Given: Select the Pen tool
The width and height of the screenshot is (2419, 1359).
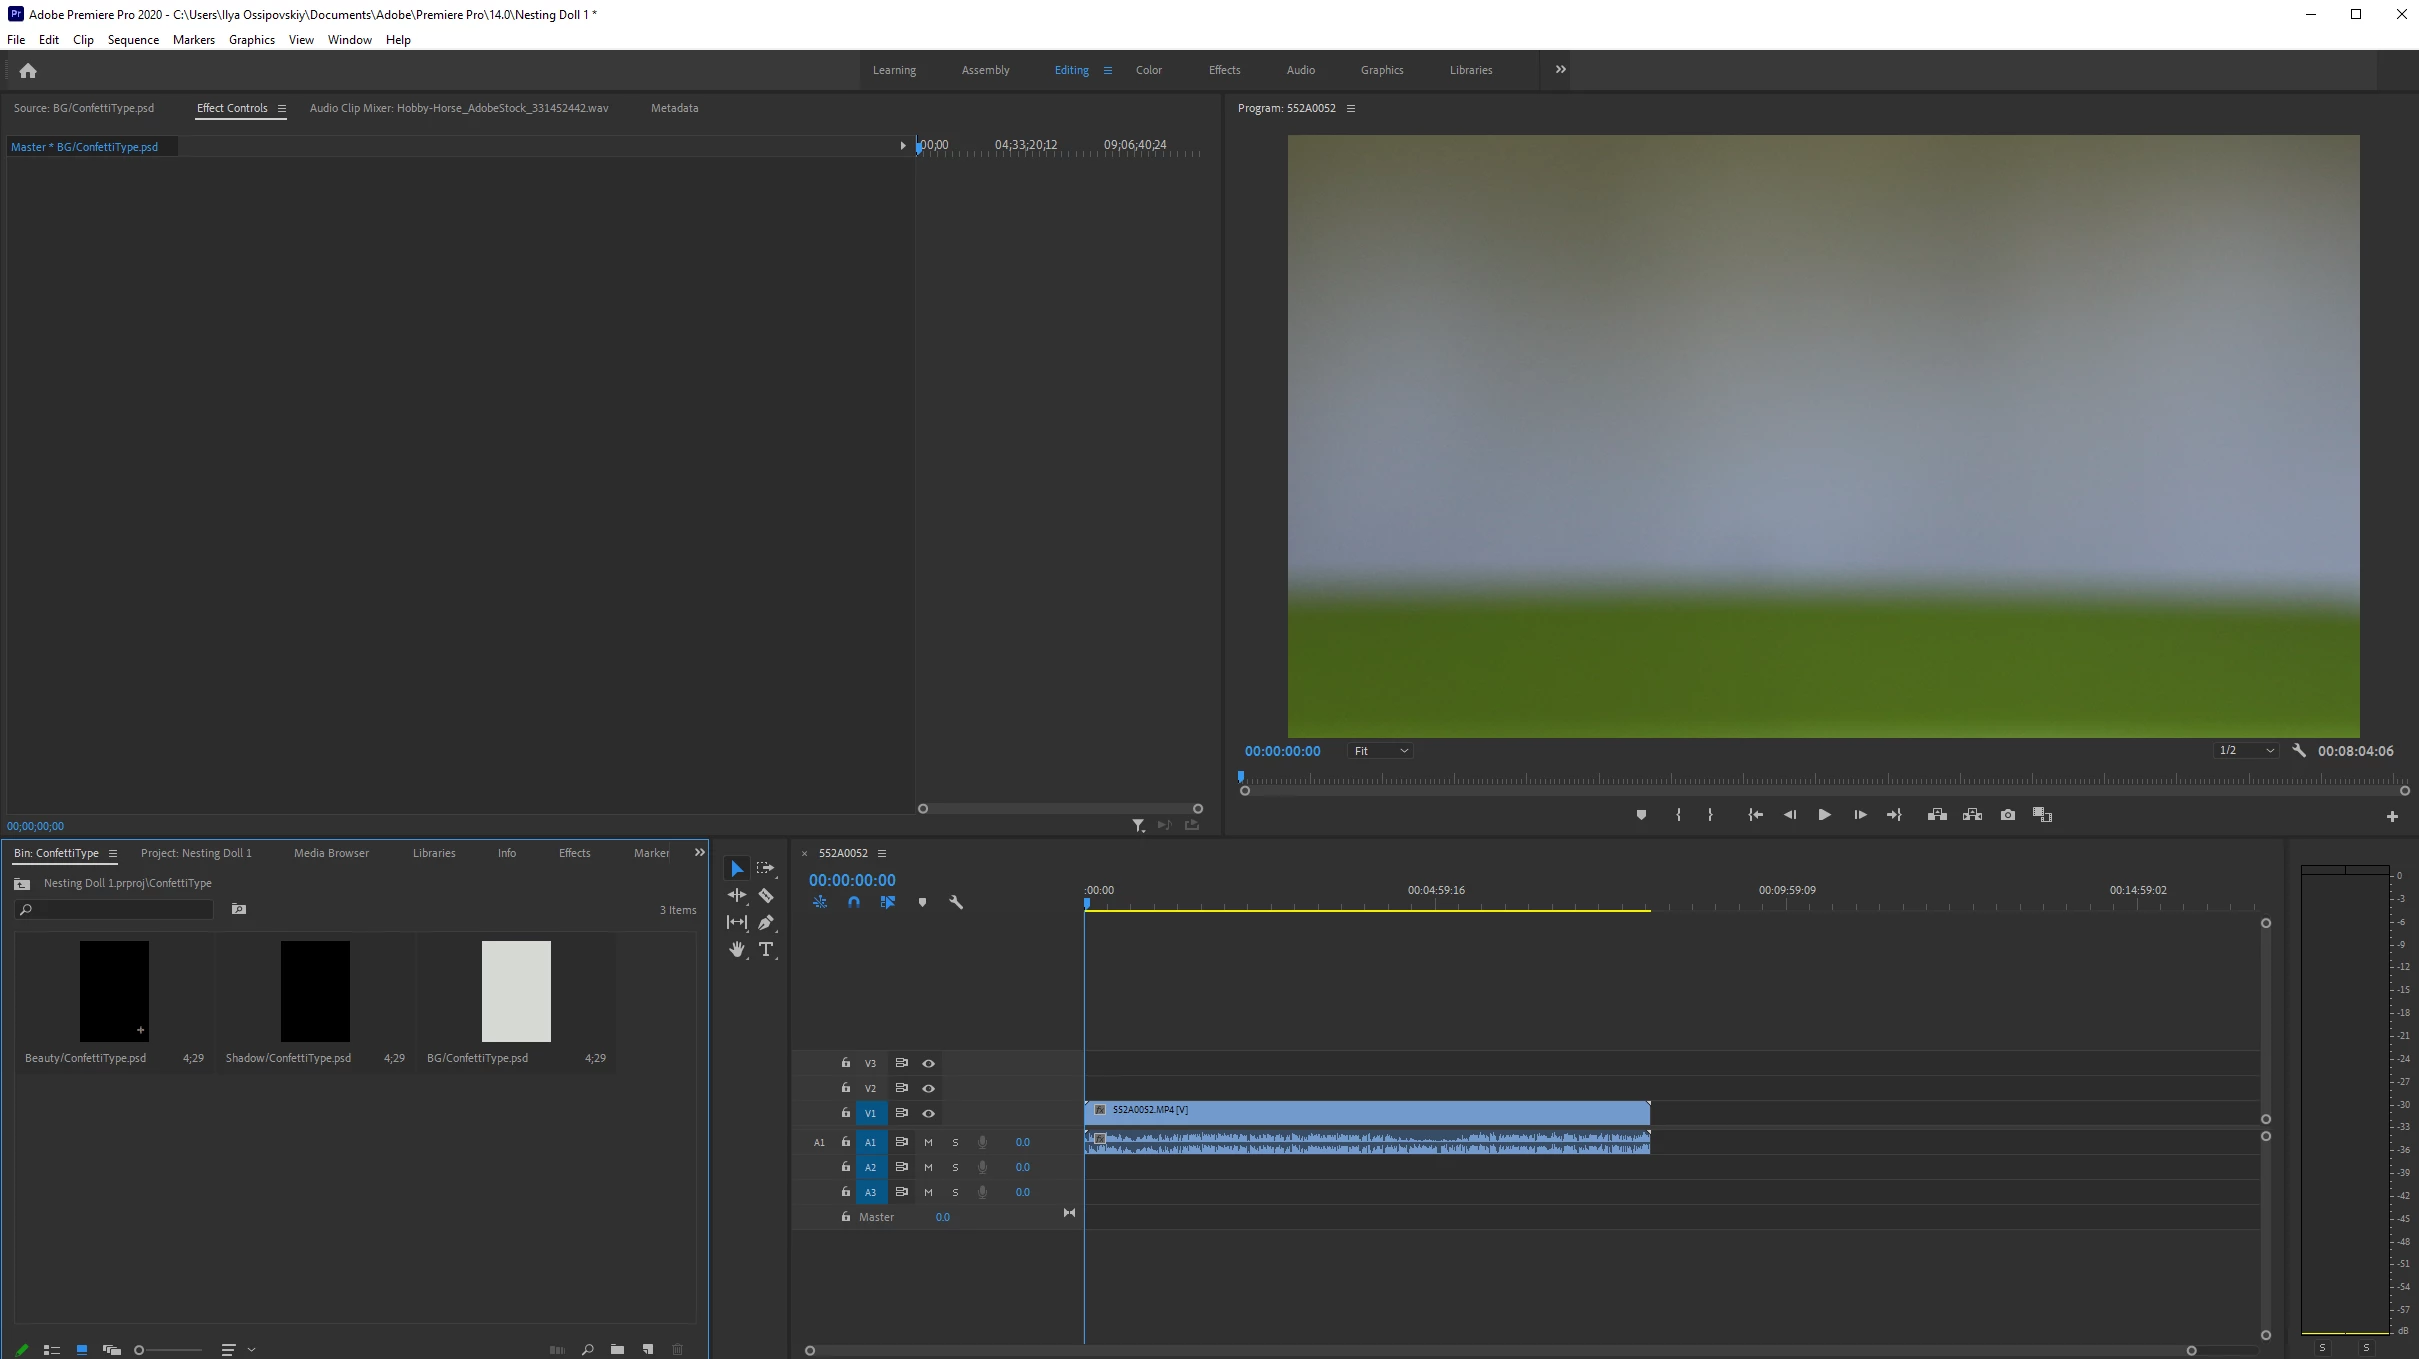Looking at the screenshot, I should tap(766, 923).
